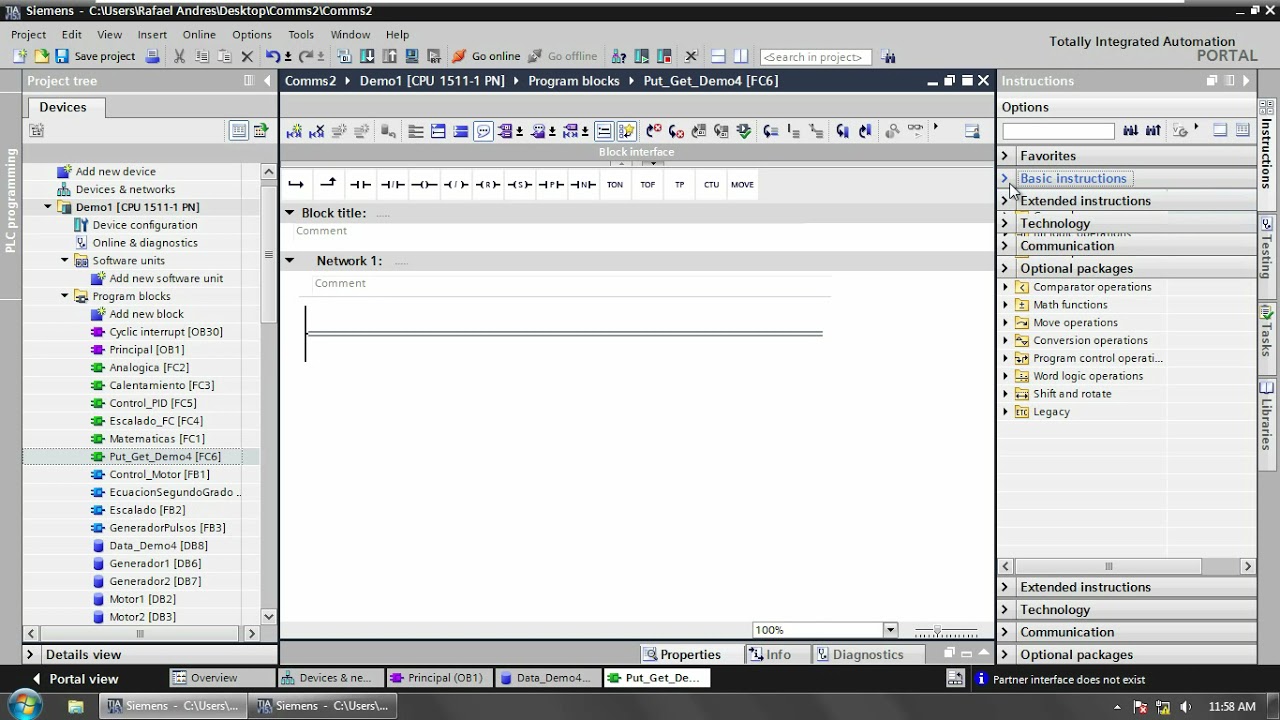Toggle the favorites star button in editor toolbar
This screenshot has height=720, width=1280.
[x=627, y=131]
